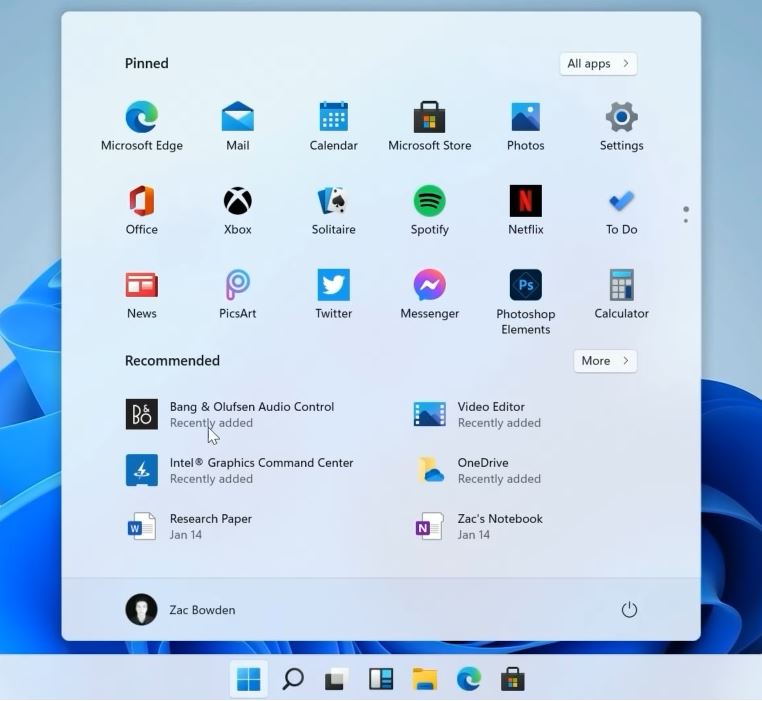Viewport: 762px width, 701px height.
Task: Open Microsoft Store from the taskbar
Action: [x=513, y=679]
